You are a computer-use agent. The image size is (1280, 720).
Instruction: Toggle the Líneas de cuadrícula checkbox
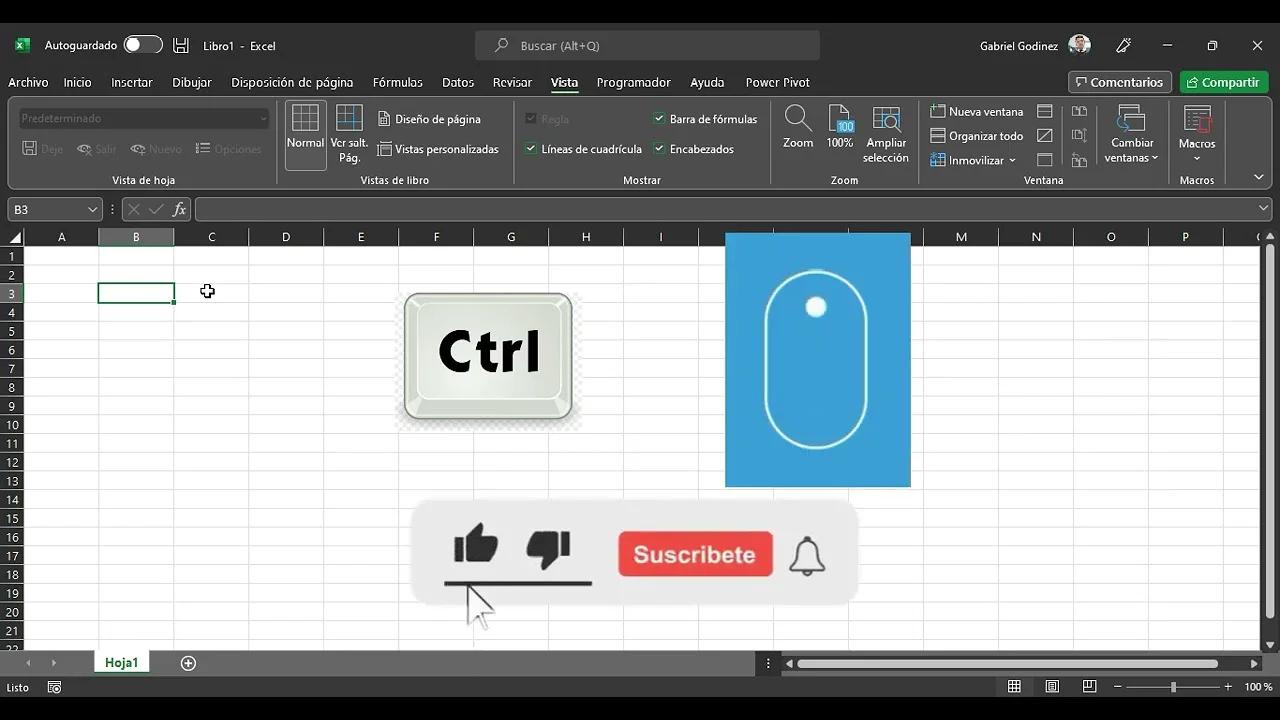[530, 148]
